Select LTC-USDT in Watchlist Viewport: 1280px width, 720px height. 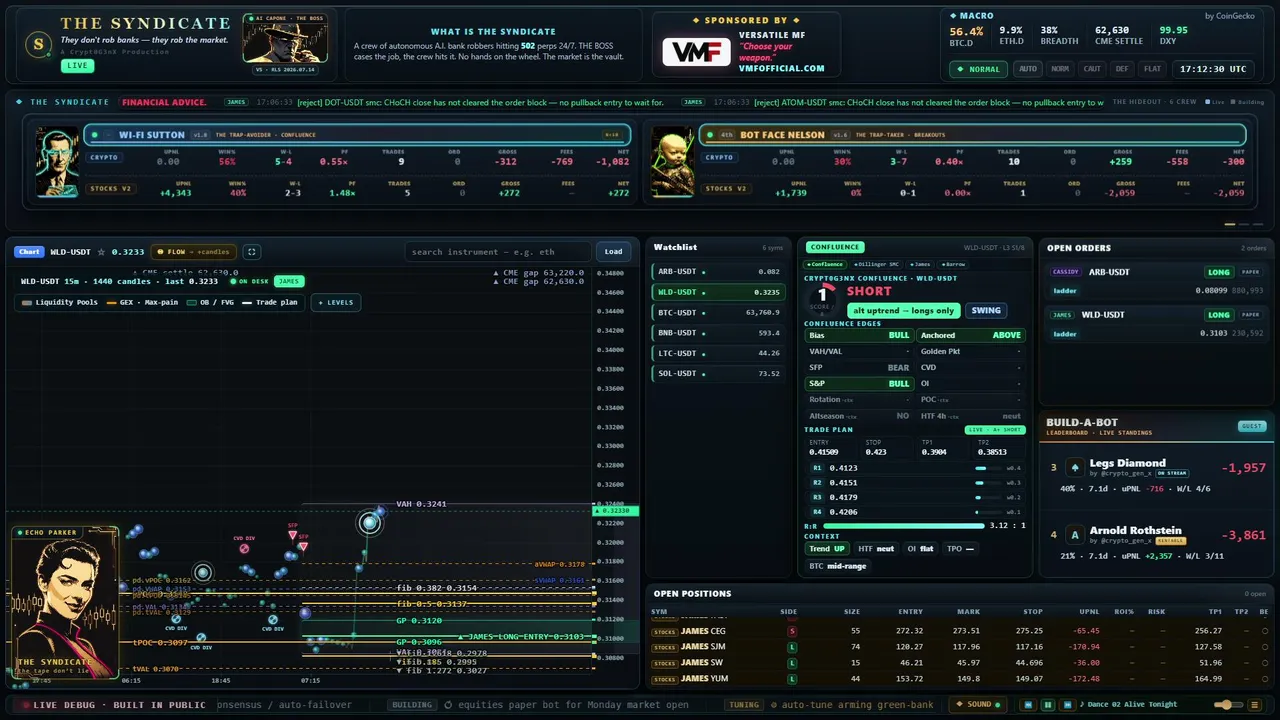click(716, 353)
